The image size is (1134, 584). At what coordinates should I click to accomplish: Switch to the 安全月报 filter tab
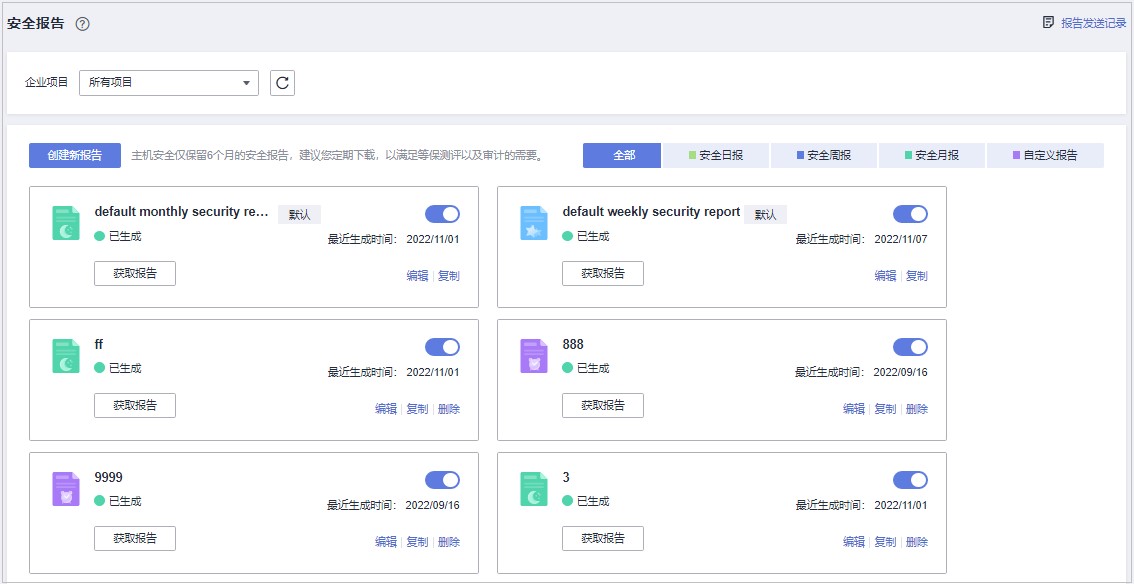pos(931,155)
